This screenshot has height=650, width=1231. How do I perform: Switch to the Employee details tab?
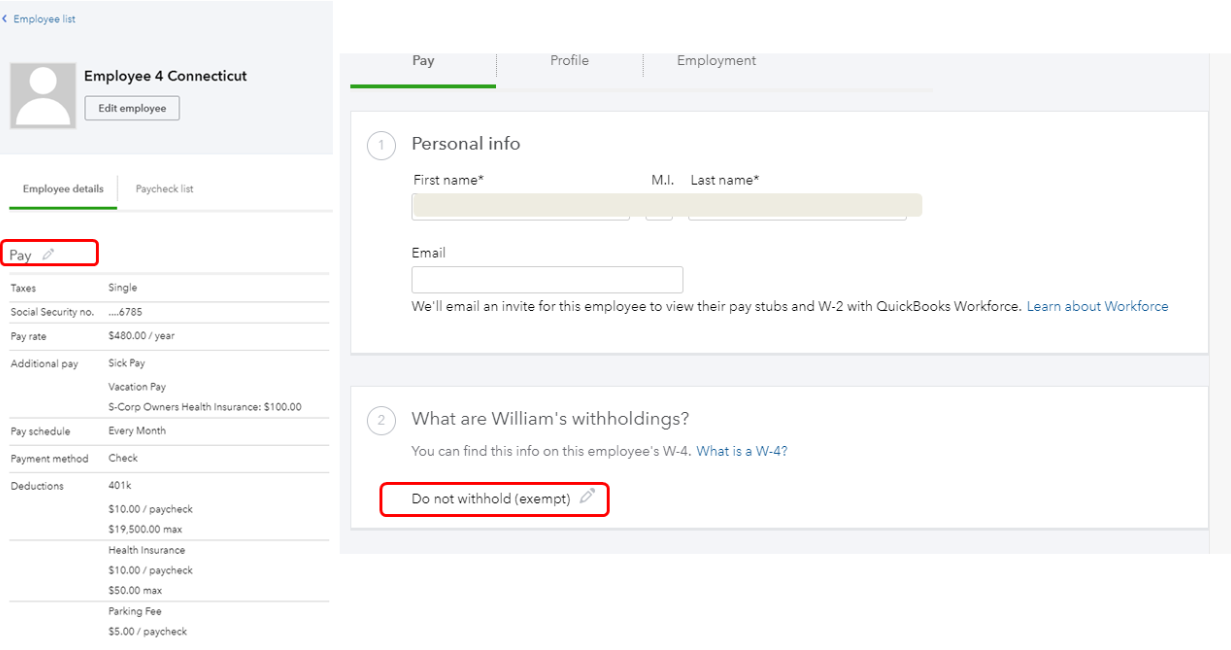[63, 189]
